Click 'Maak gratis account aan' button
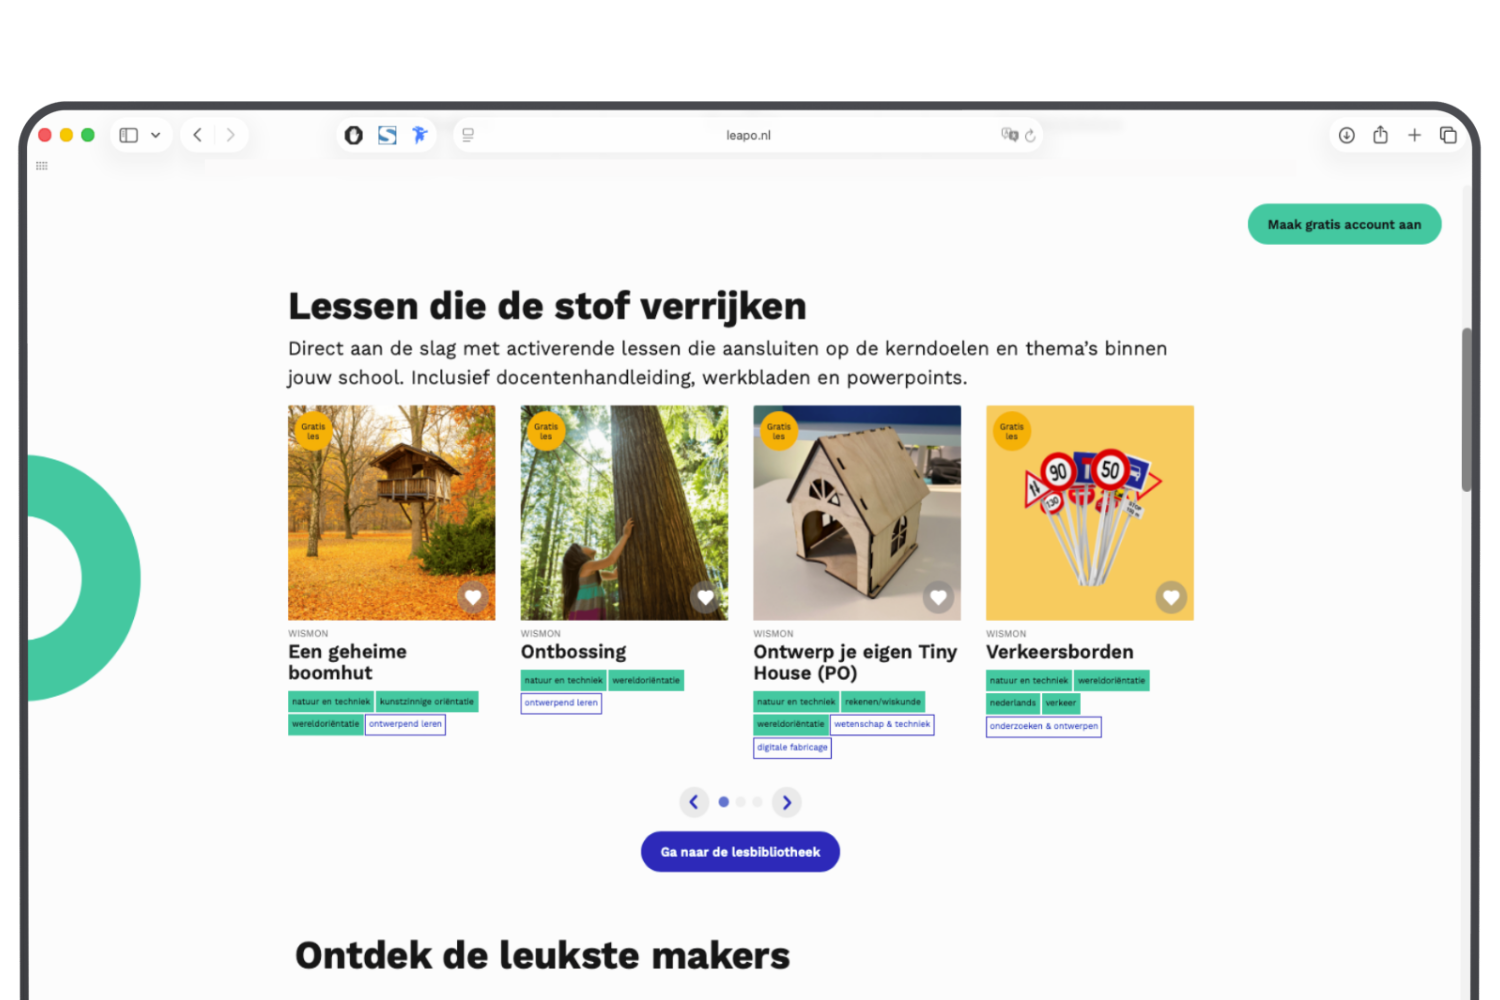 tap(1344, 224)
